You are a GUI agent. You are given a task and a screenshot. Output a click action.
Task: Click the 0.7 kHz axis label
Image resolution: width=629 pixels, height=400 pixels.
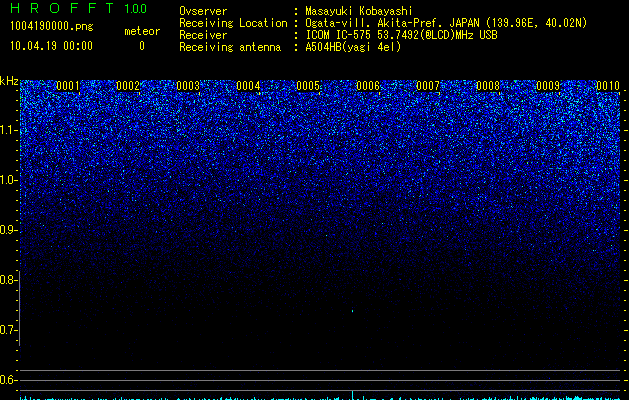pos(8,330)
